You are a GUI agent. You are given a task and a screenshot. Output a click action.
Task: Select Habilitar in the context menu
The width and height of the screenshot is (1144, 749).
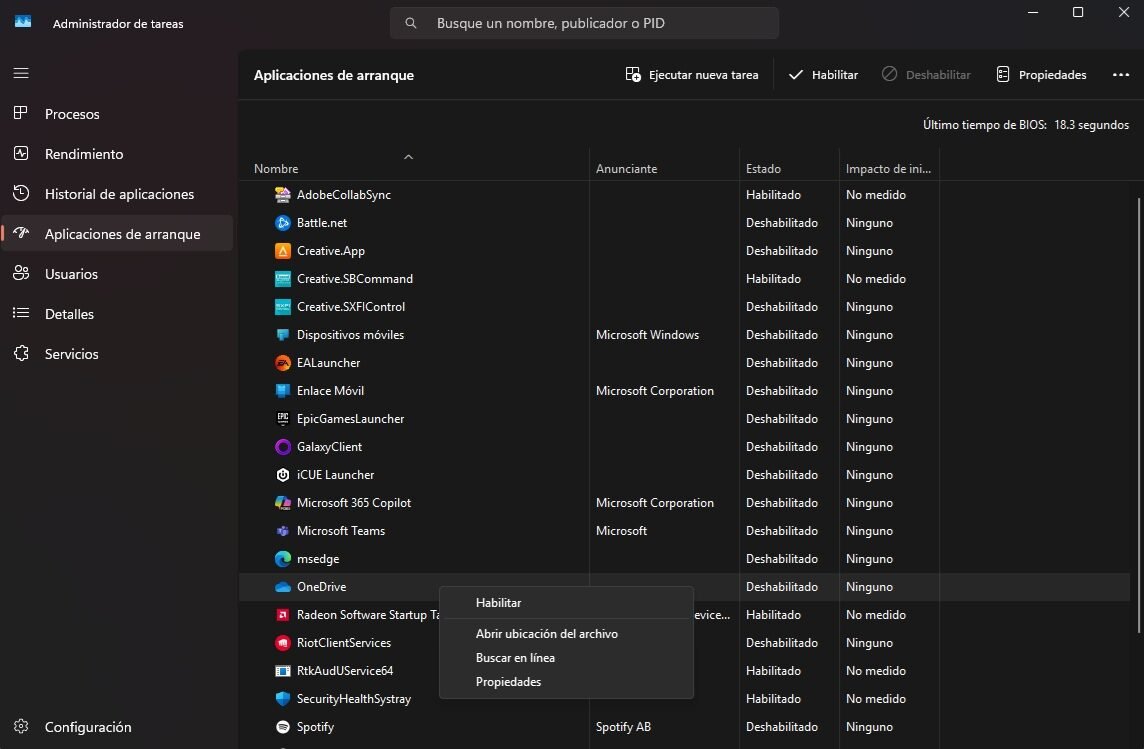click(498, 603)
